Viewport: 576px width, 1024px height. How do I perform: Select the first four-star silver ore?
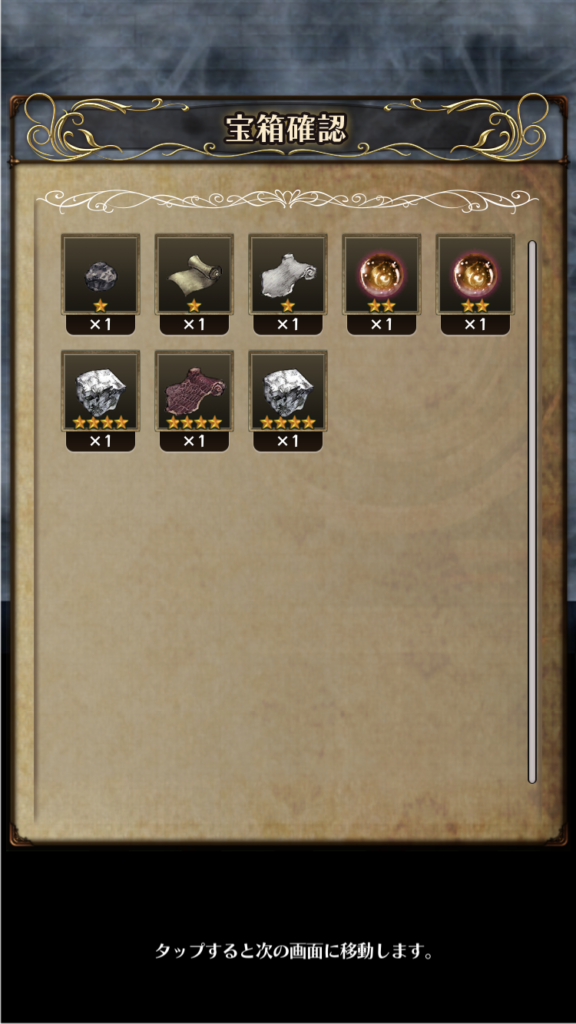(x=101, y=391)
